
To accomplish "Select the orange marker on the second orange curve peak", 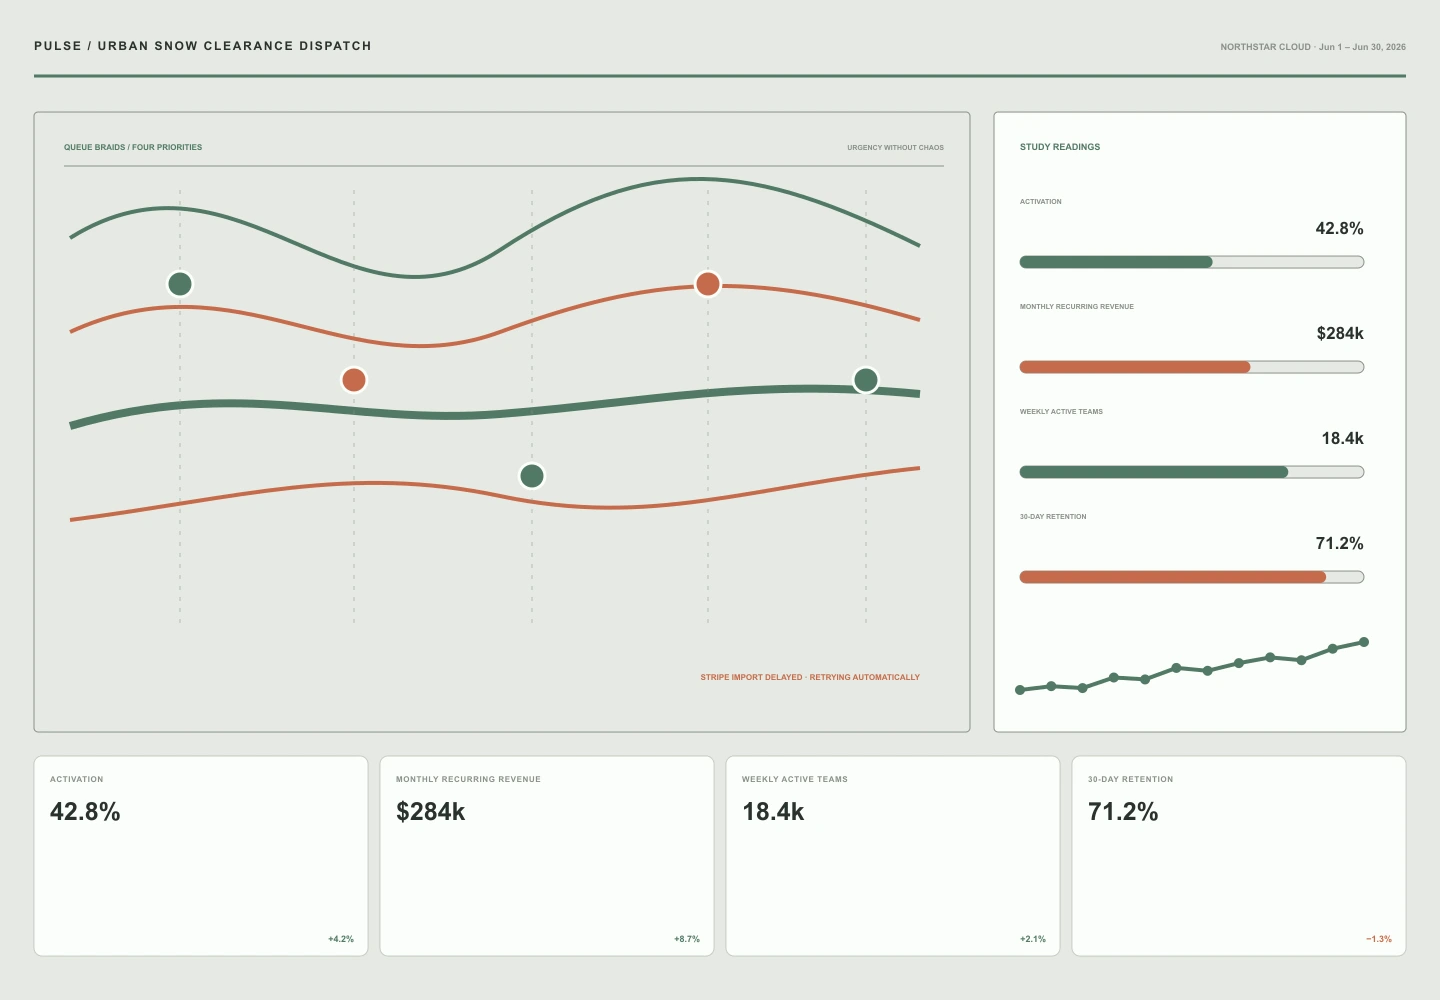I will pyautogui.click(x=708, y=284).
